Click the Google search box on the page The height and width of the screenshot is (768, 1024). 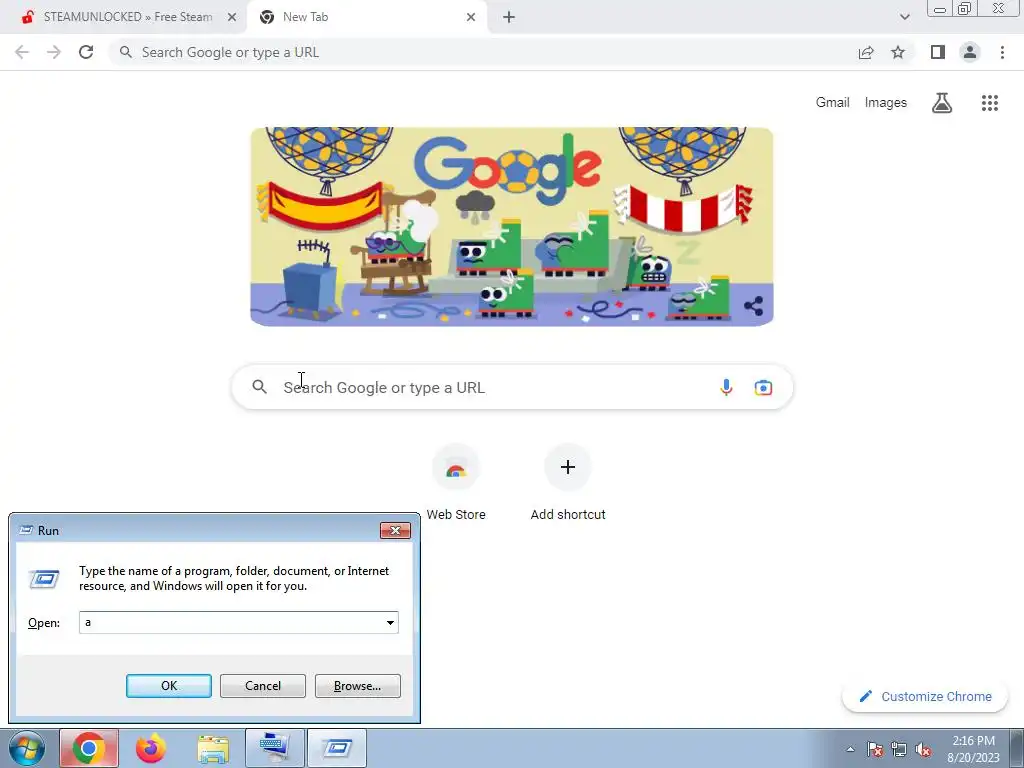(x=512, y=387)
